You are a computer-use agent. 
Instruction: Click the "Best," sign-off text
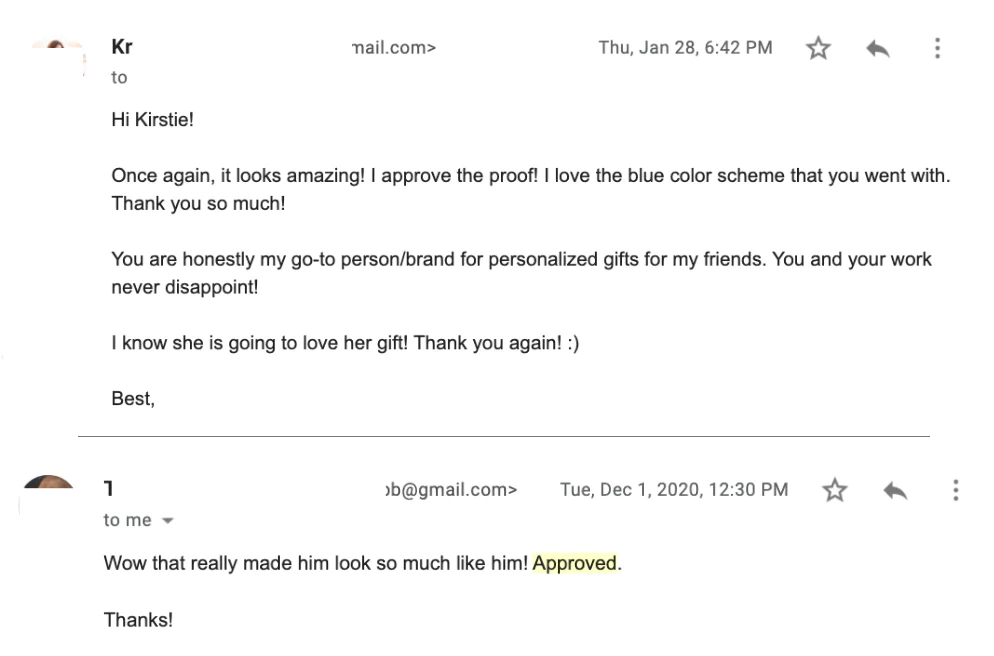pos(133,399)
